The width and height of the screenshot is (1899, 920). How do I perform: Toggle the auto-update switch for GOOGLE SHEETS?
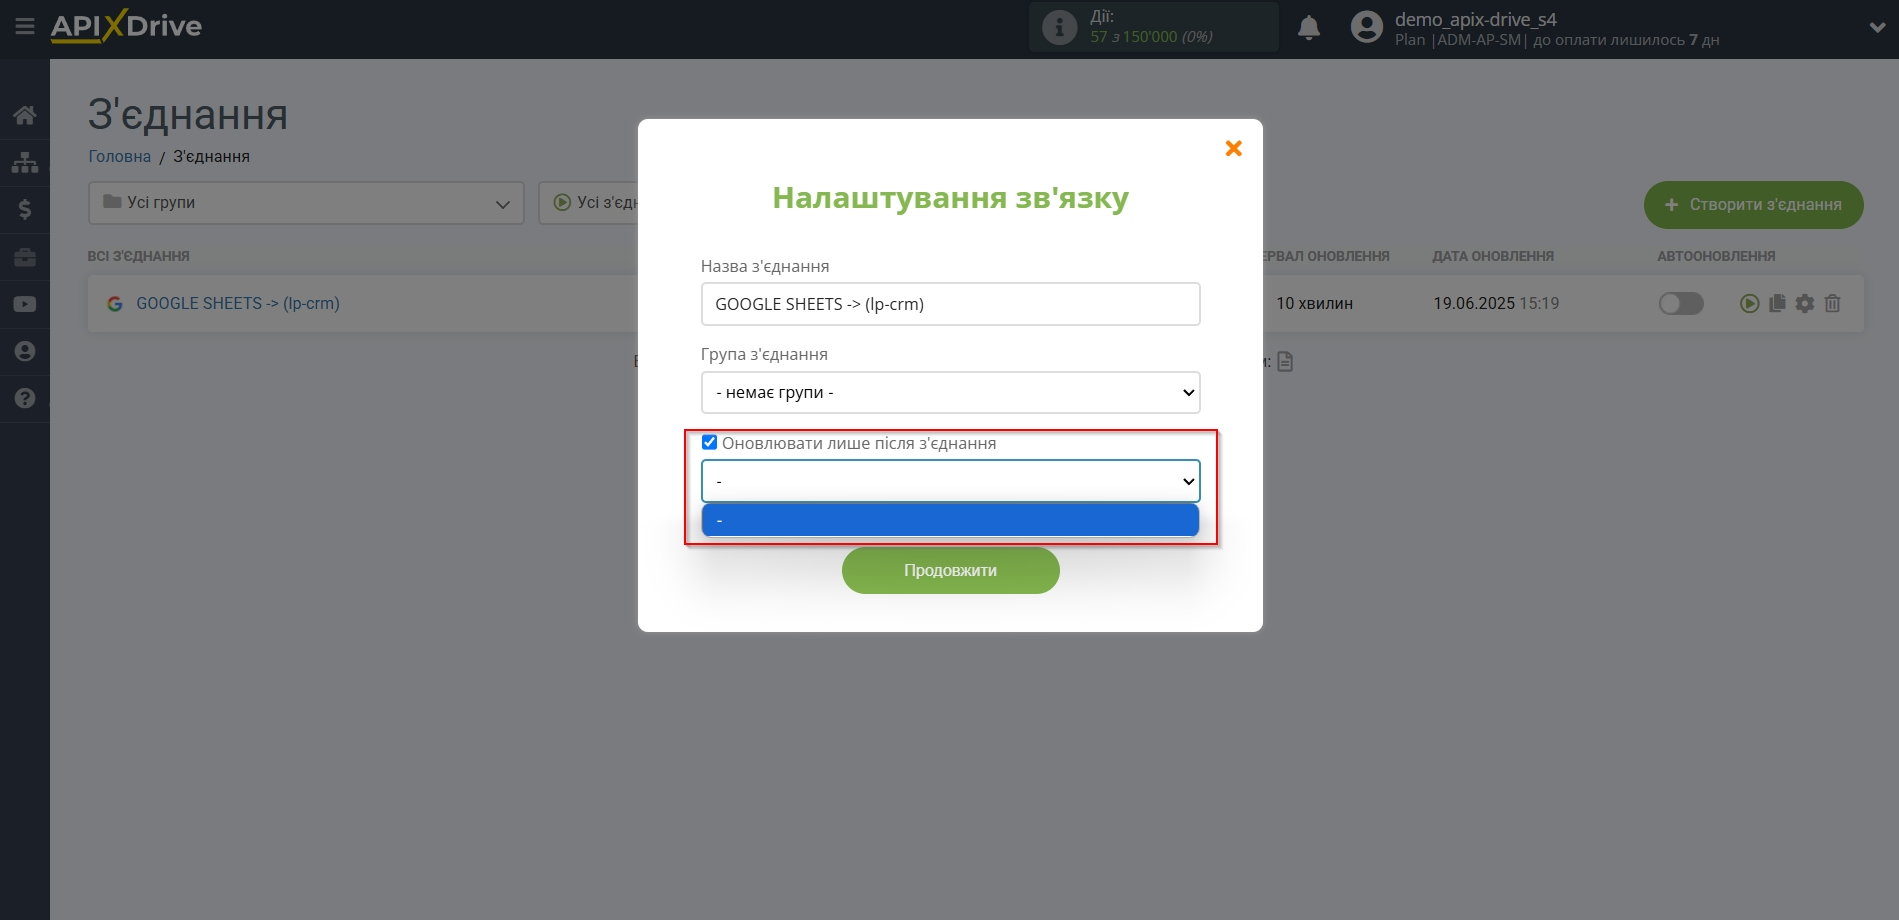pos(1681,303)
